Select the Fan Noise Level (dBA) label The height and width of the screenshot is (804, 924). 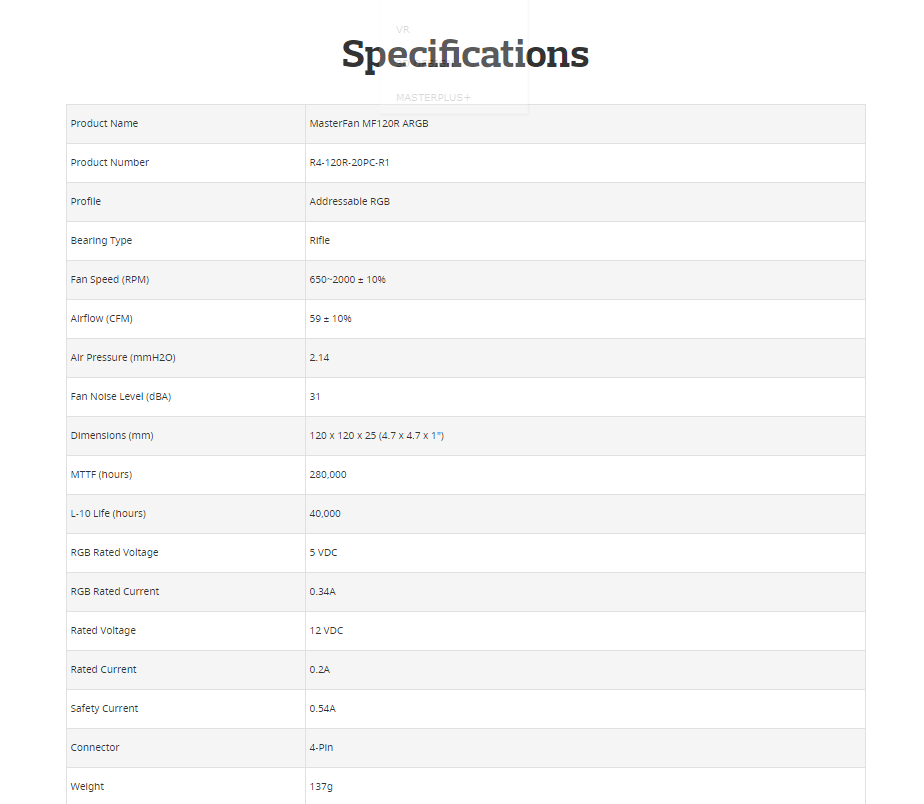(x=121, y=397)
